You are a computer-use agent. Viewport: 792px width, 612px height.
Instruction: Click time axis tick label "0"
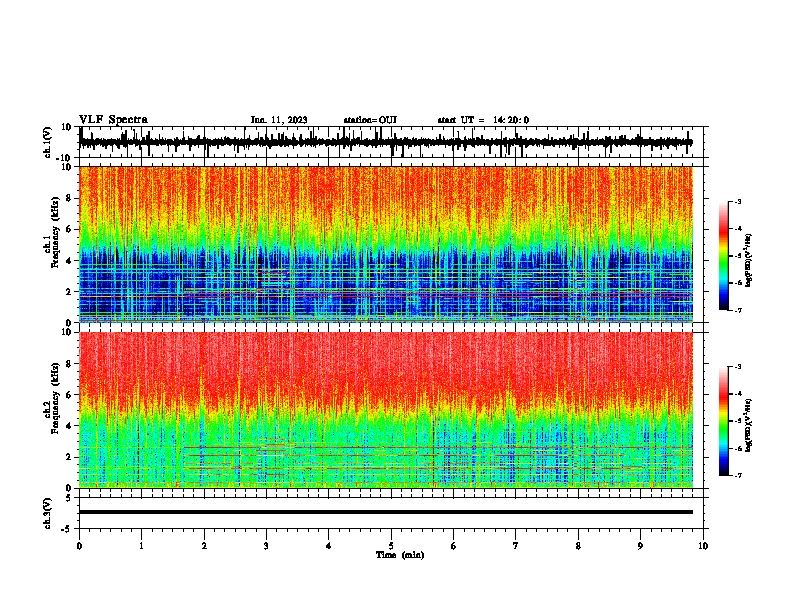tap(79, 546)
